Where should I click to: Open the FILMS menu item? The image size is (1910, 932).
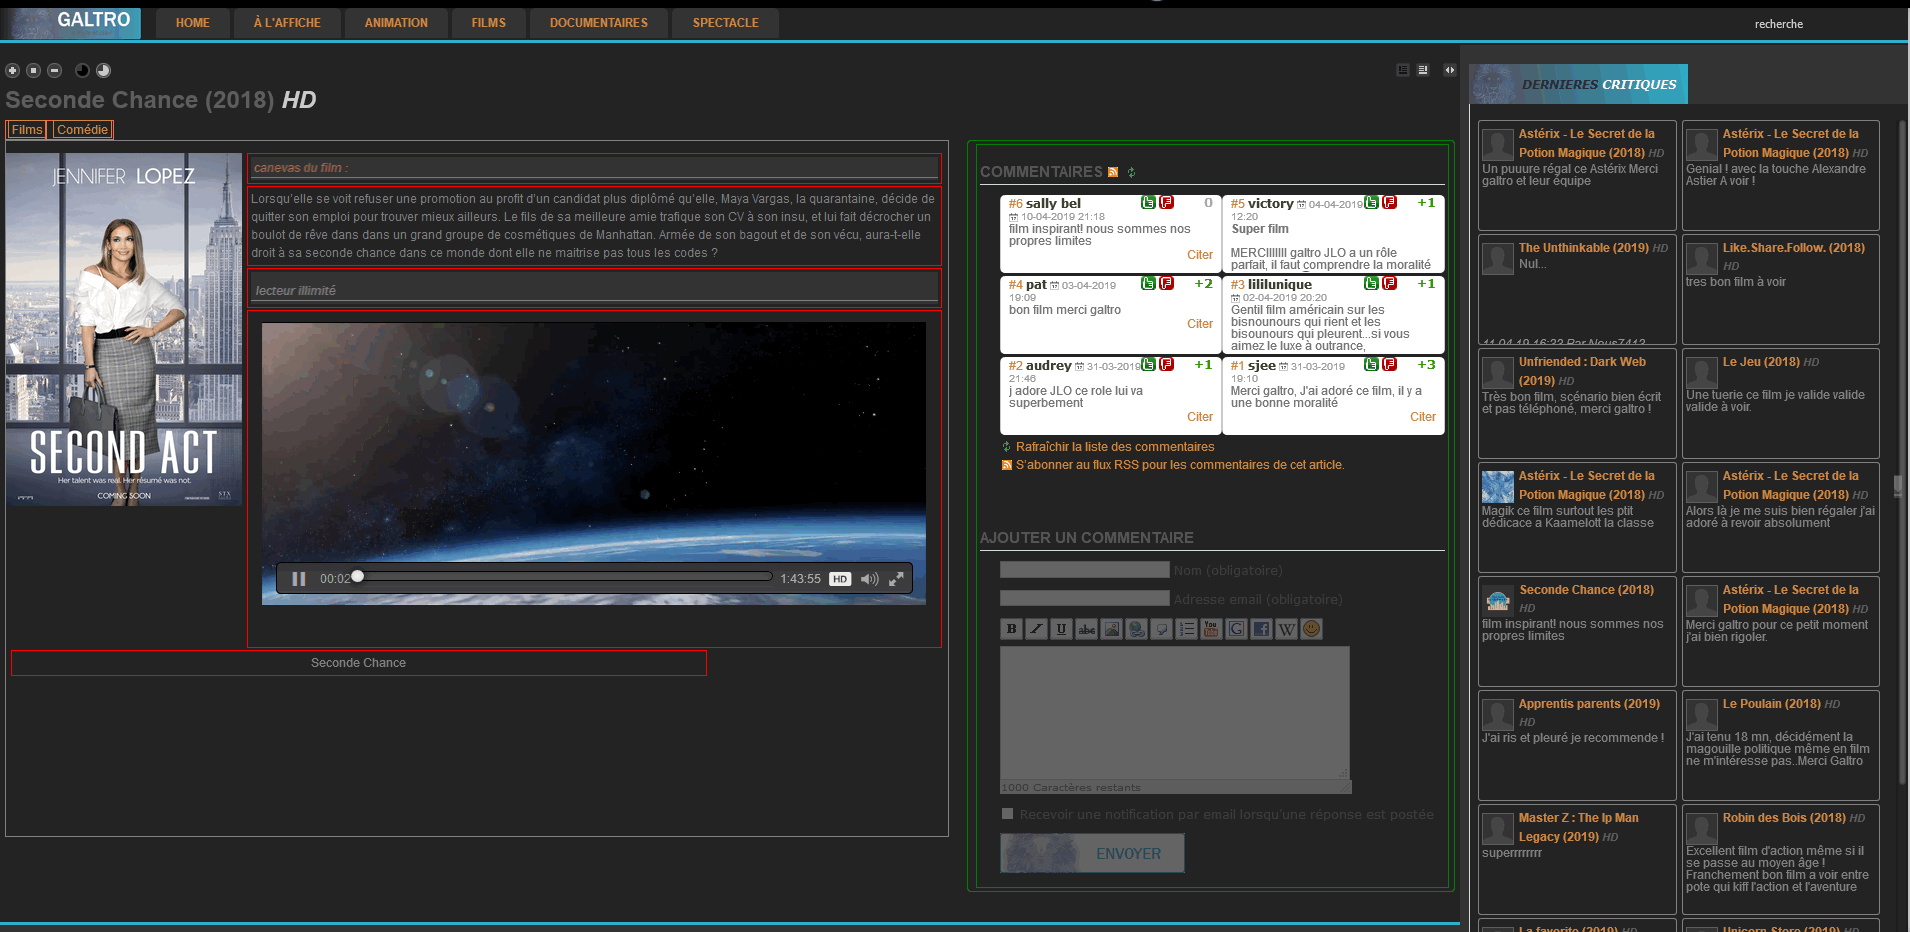(x=489, y=23)
